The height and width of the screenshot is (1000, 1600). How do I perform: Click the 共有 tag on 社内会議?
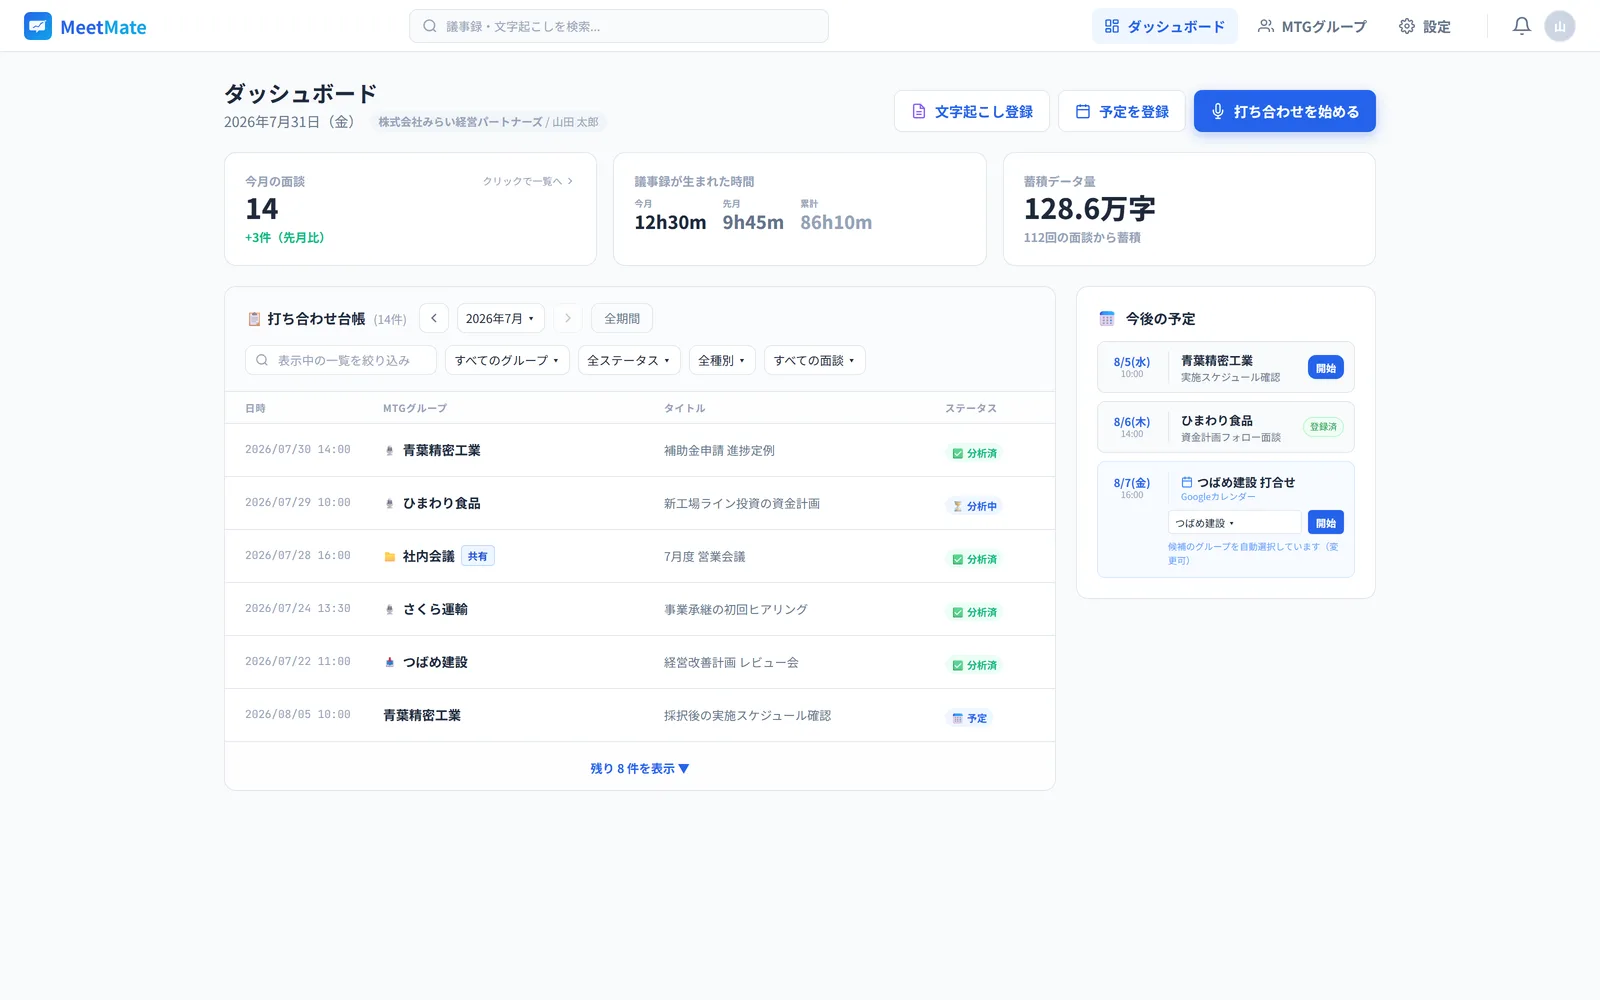[x=478, y=557]
